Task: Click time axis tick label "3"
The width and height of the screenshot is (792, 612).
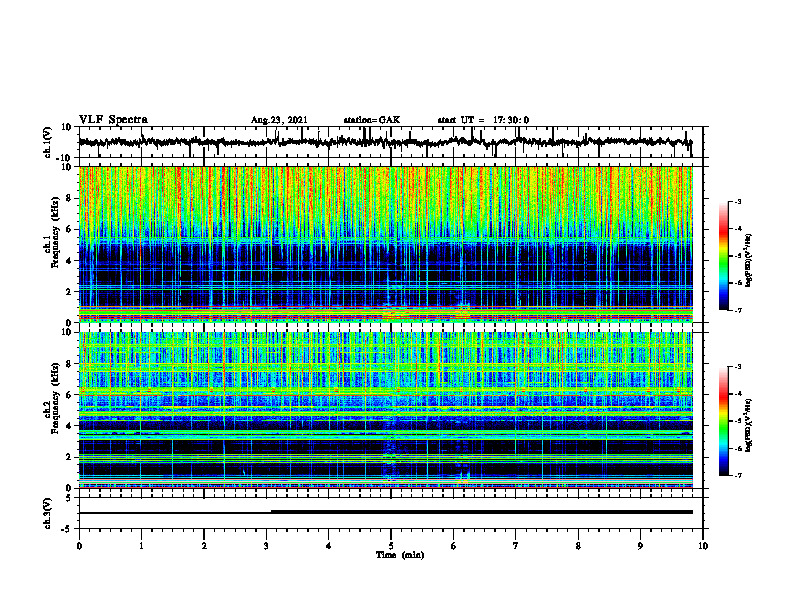Action: click(x=266, y=546)
